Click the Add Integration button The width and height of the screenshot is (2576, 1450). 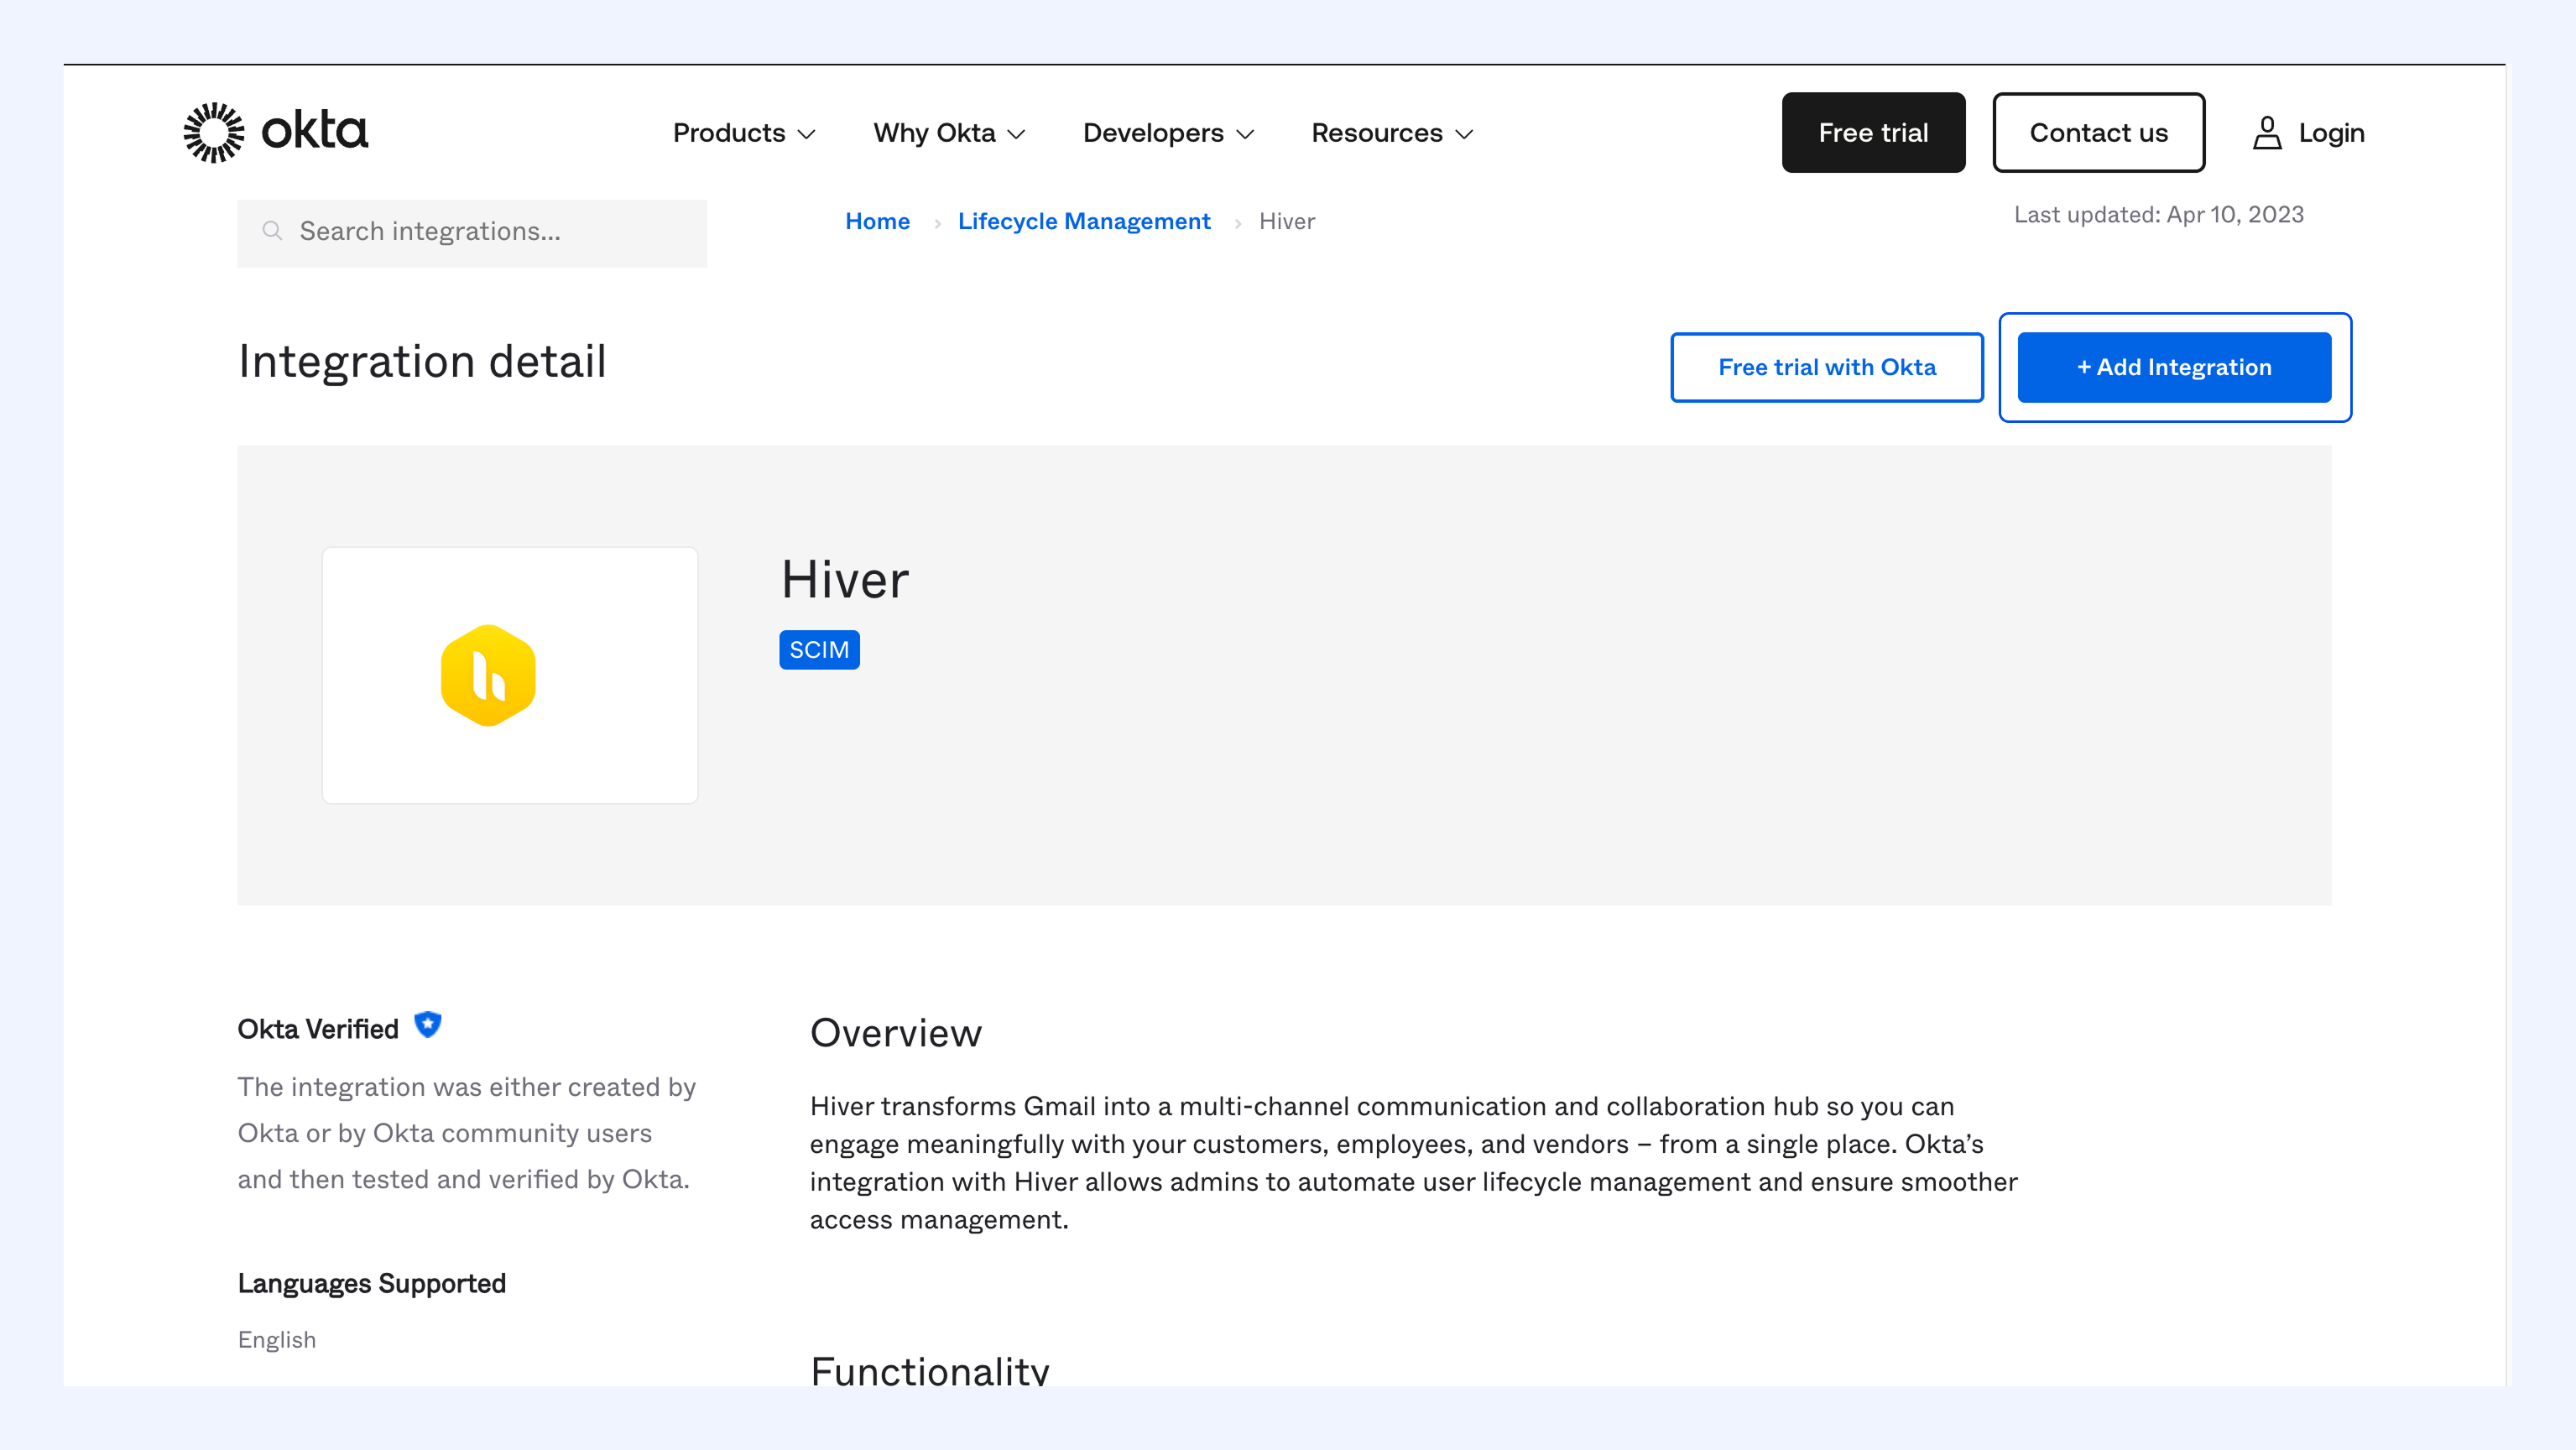[x=2174, y=367]
